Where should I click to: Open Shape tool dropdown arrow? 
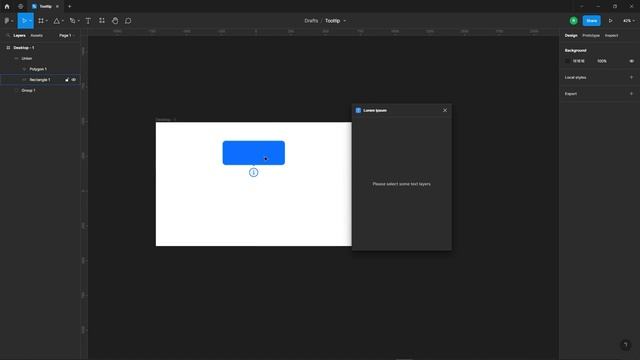[x=62, y=21]
